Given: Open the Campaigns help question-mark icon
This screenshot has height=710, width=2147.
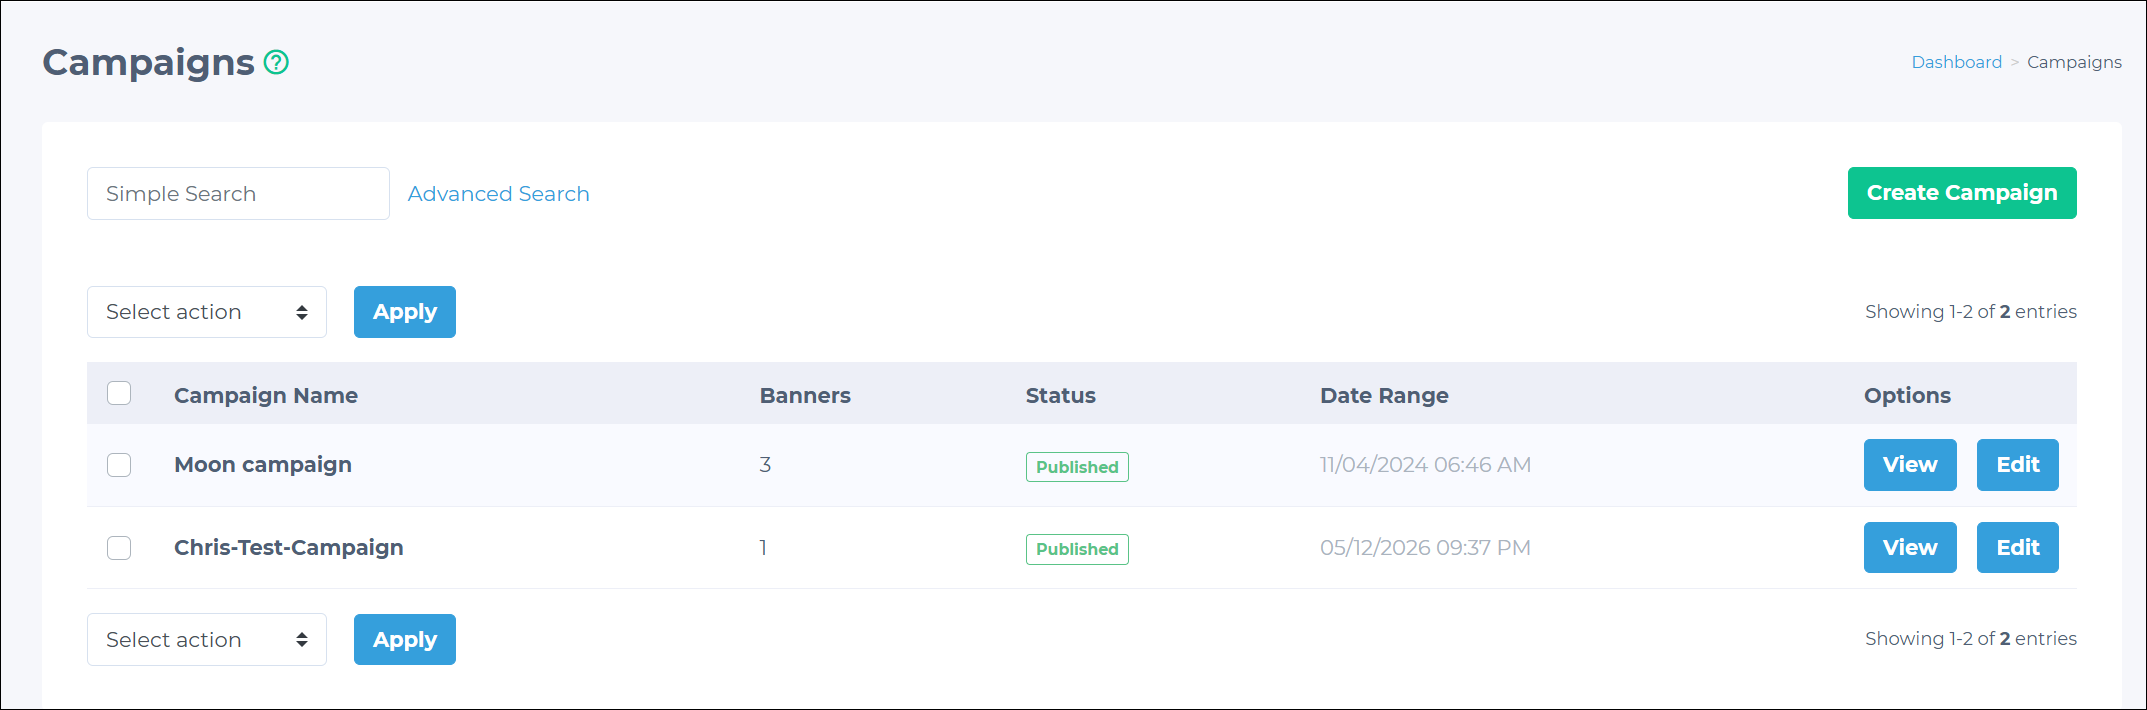Looking at the screenshot, I should click(x=276, y=62).
